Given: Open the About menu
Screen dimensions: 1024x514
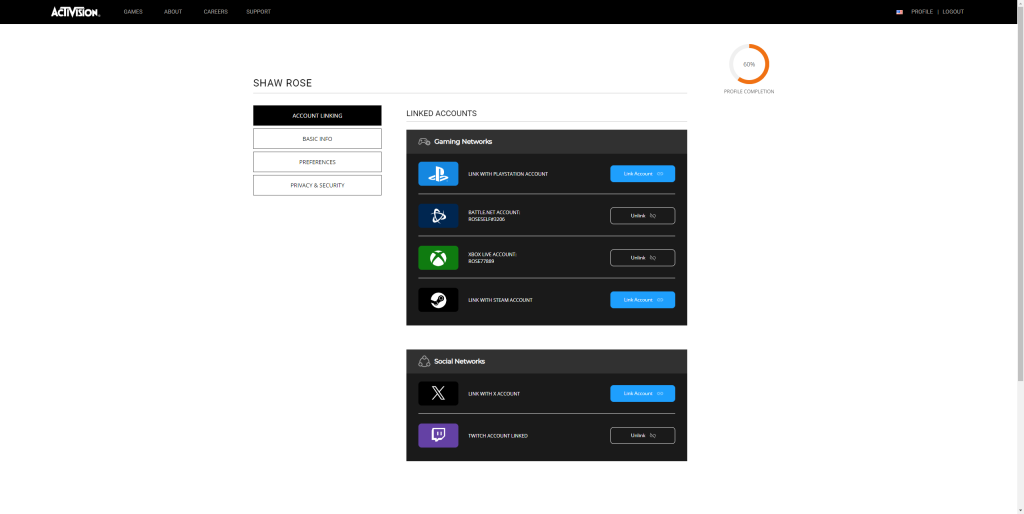Looking at the screenshot, I should 173,12.
